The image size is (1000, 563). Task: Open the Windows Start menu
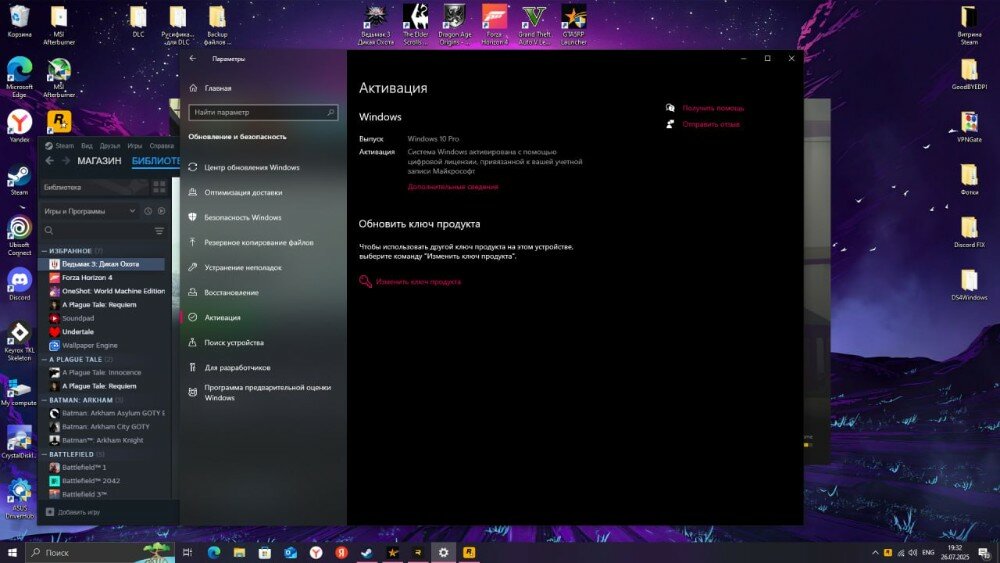coord(11,552)
